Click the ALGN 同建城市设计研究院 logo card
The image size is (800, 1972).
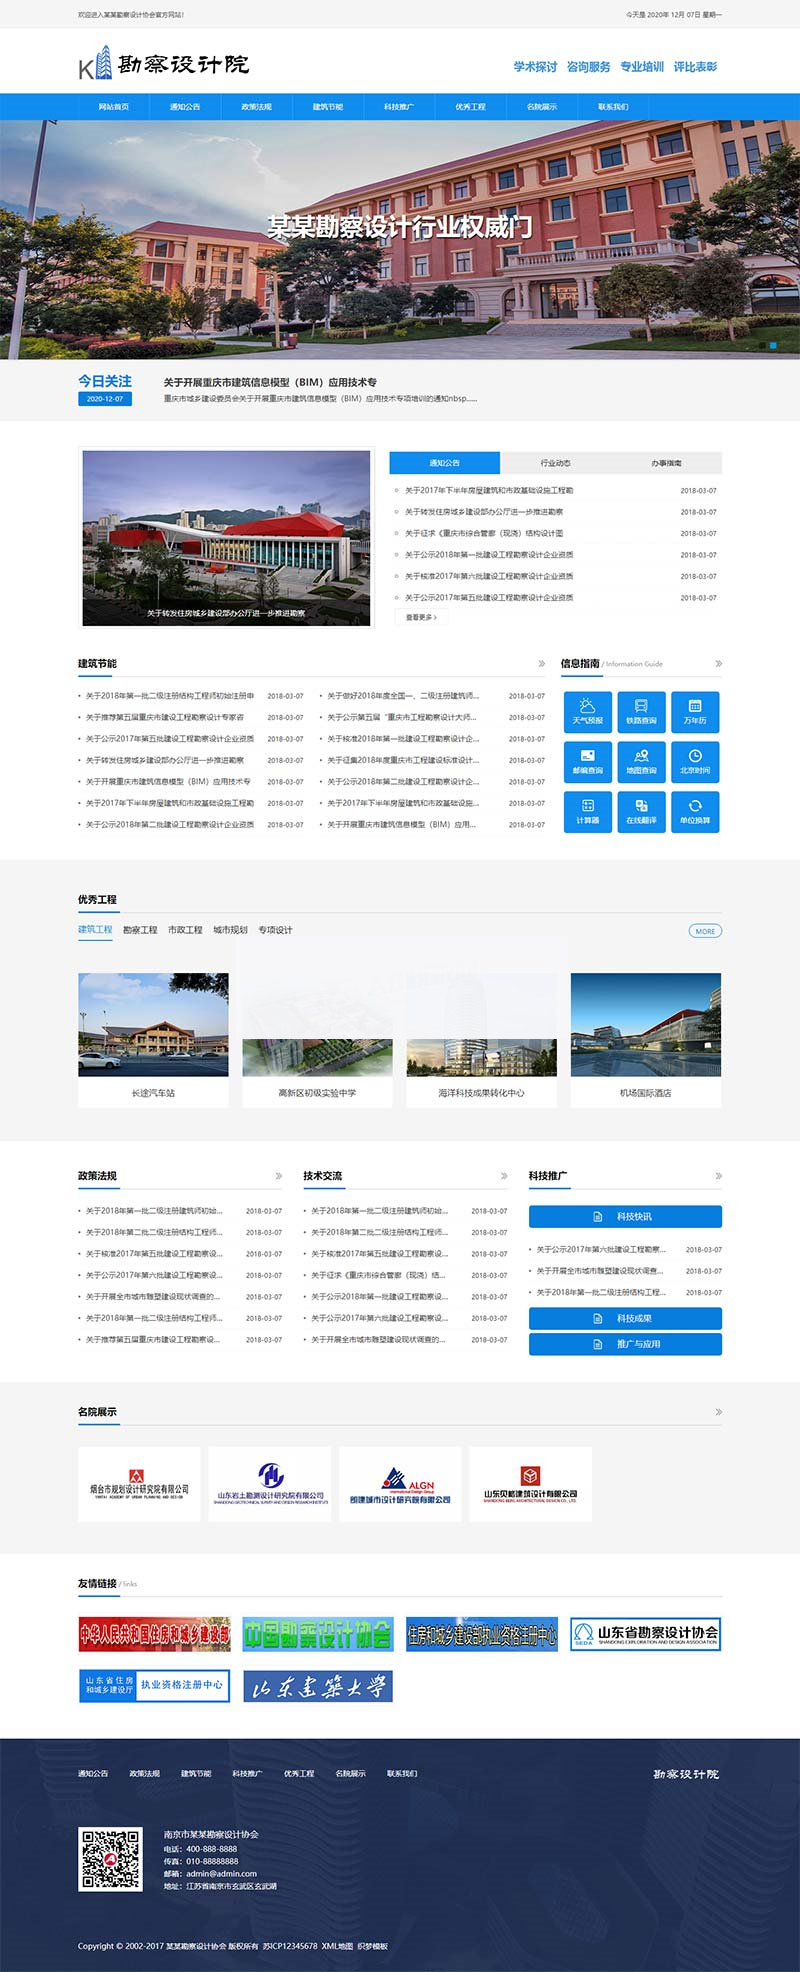(x=400, y=1484)
